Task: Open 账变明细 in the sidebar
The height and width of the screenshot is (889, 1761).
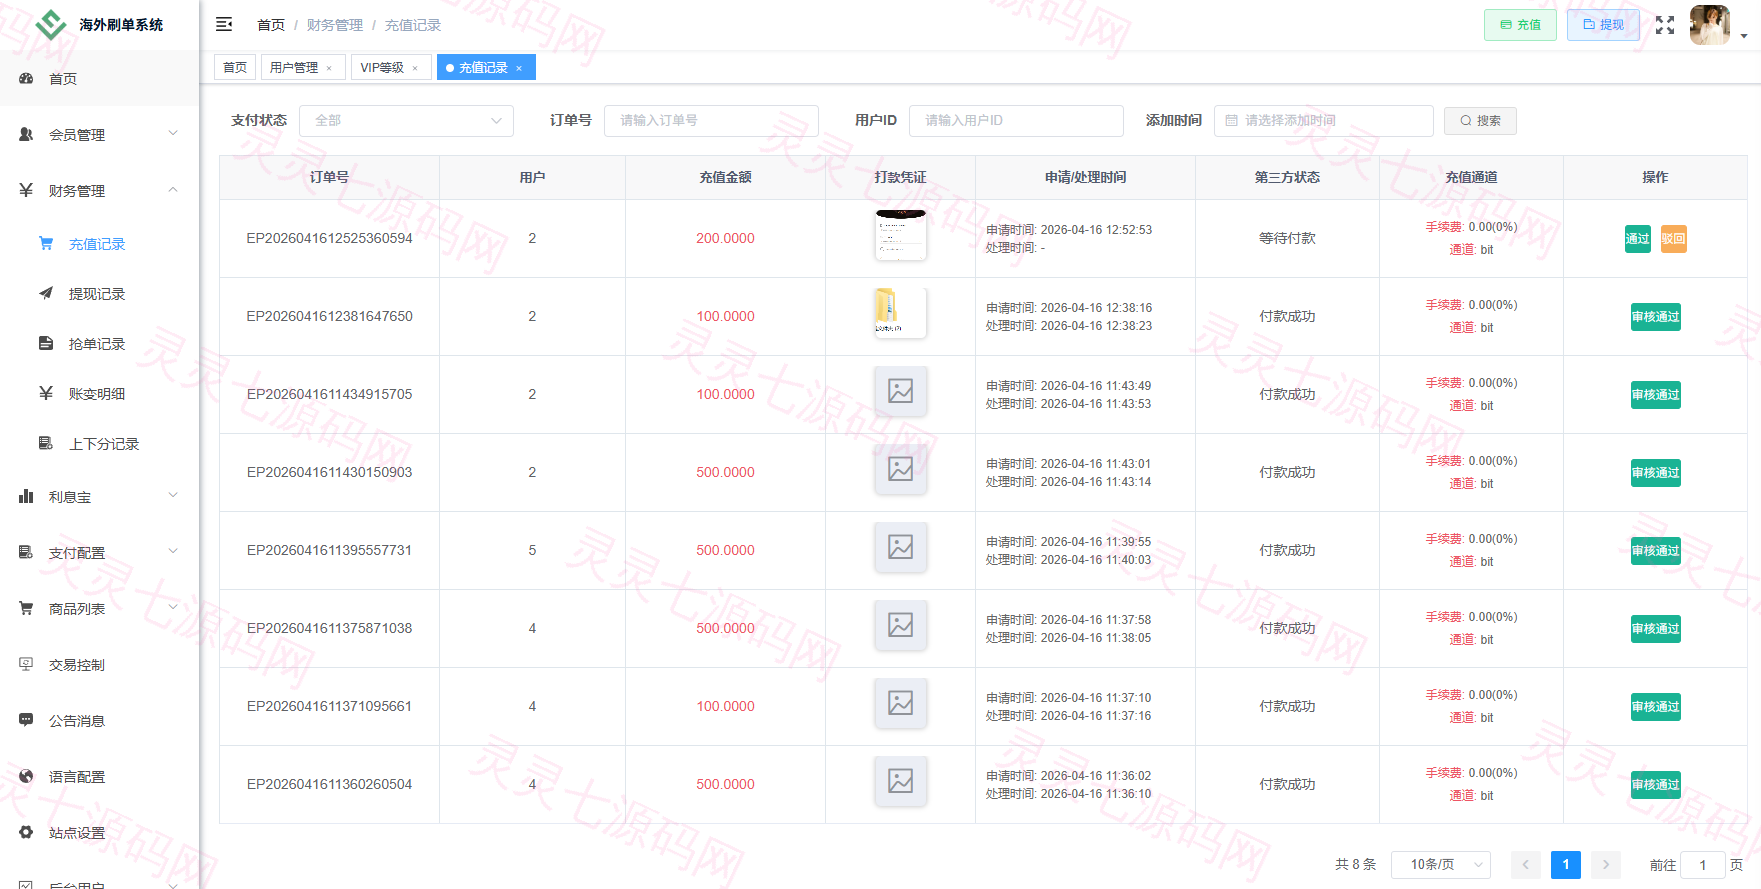Action: pos(97,394)
